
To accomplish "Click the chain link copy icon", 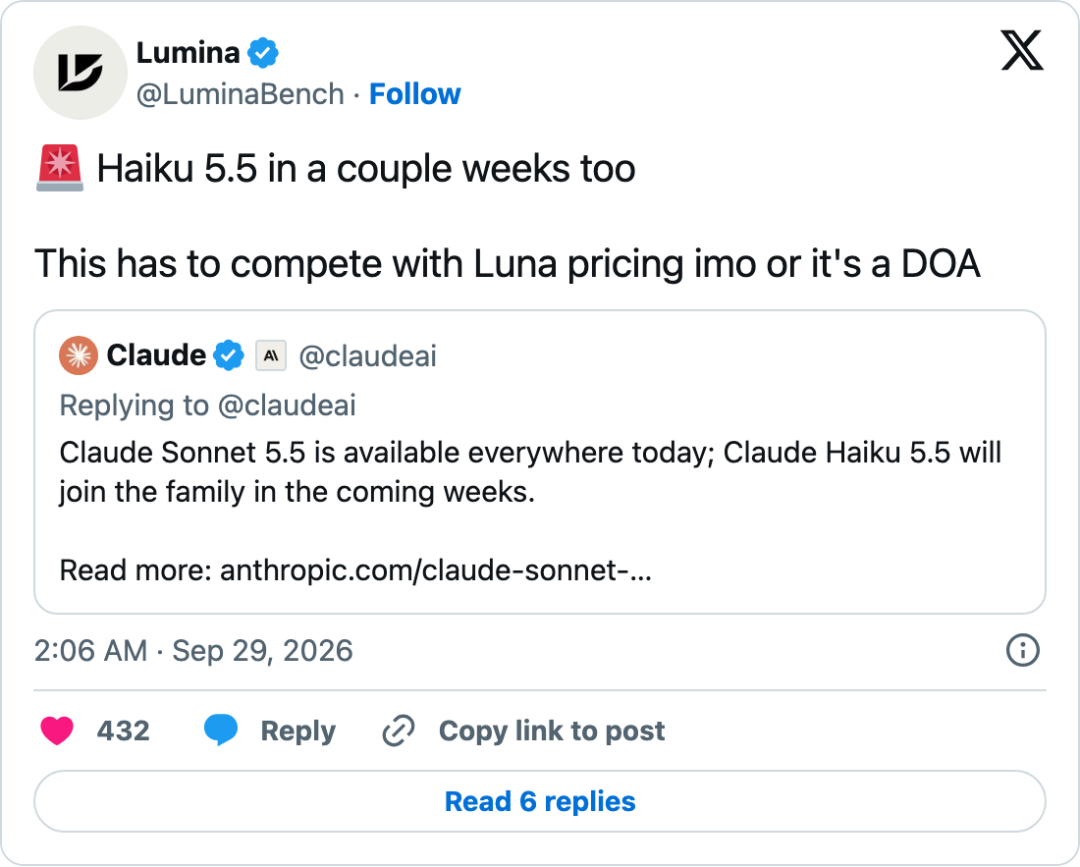I will (x=398, y=731).
